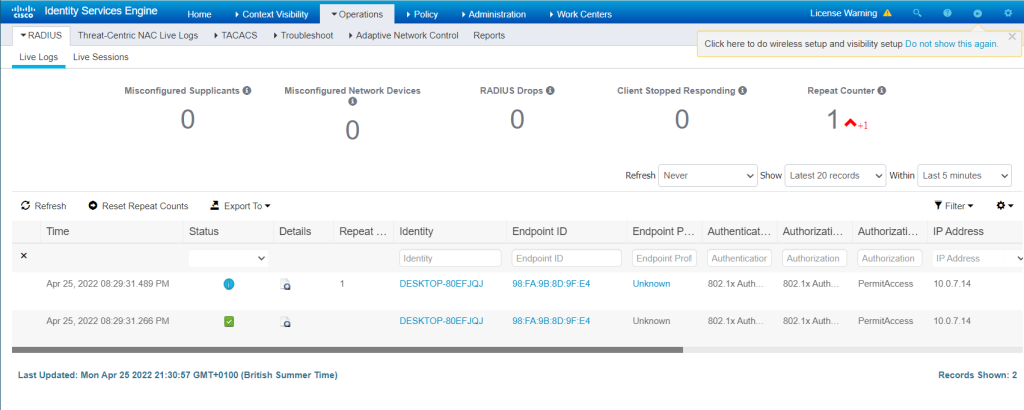This screenshot has height=410, width=1024.
Task: Click the red Repeat Counter increase arrow
Action: (850, 122)
